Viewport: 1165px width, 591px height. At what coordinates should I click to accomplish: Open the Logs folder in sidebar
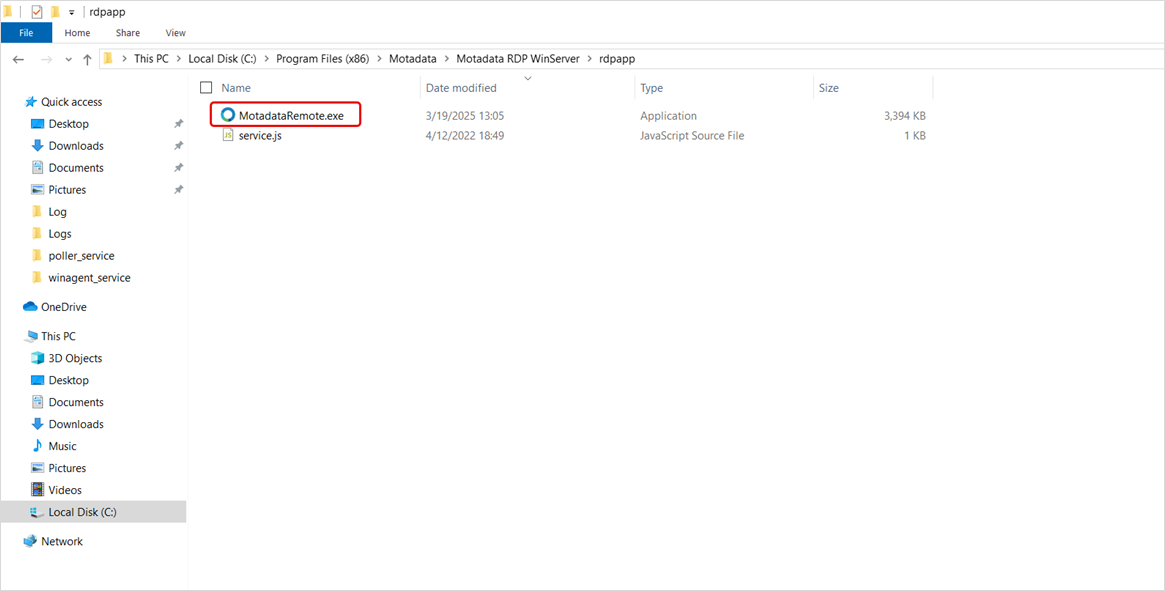pyautogui.click(x=60, y=233)
